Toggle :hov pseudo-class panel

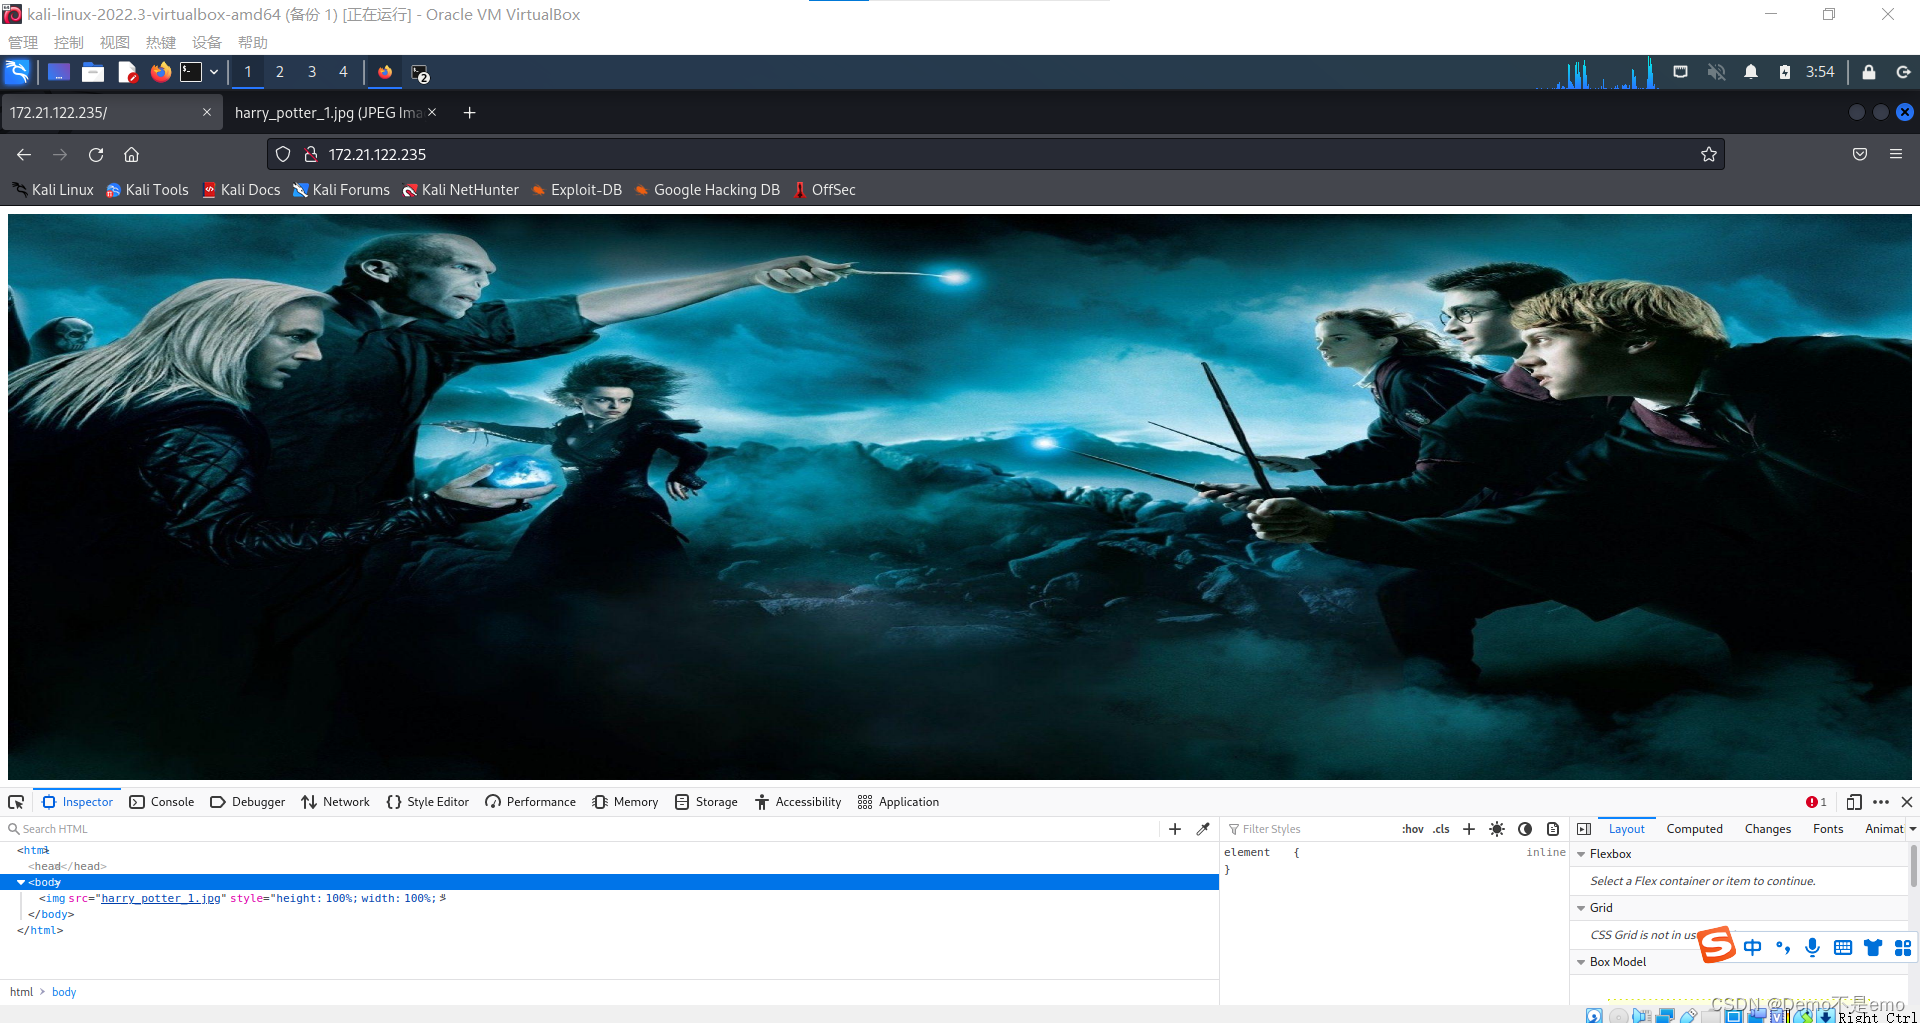[1413, 829]
